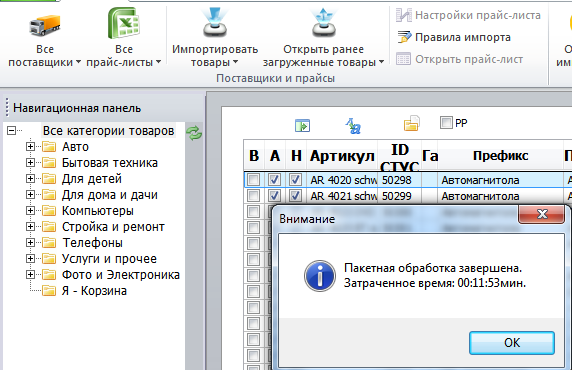
Task: Uncheck column А box for AR 4020 row
Action: click(274, 180)
